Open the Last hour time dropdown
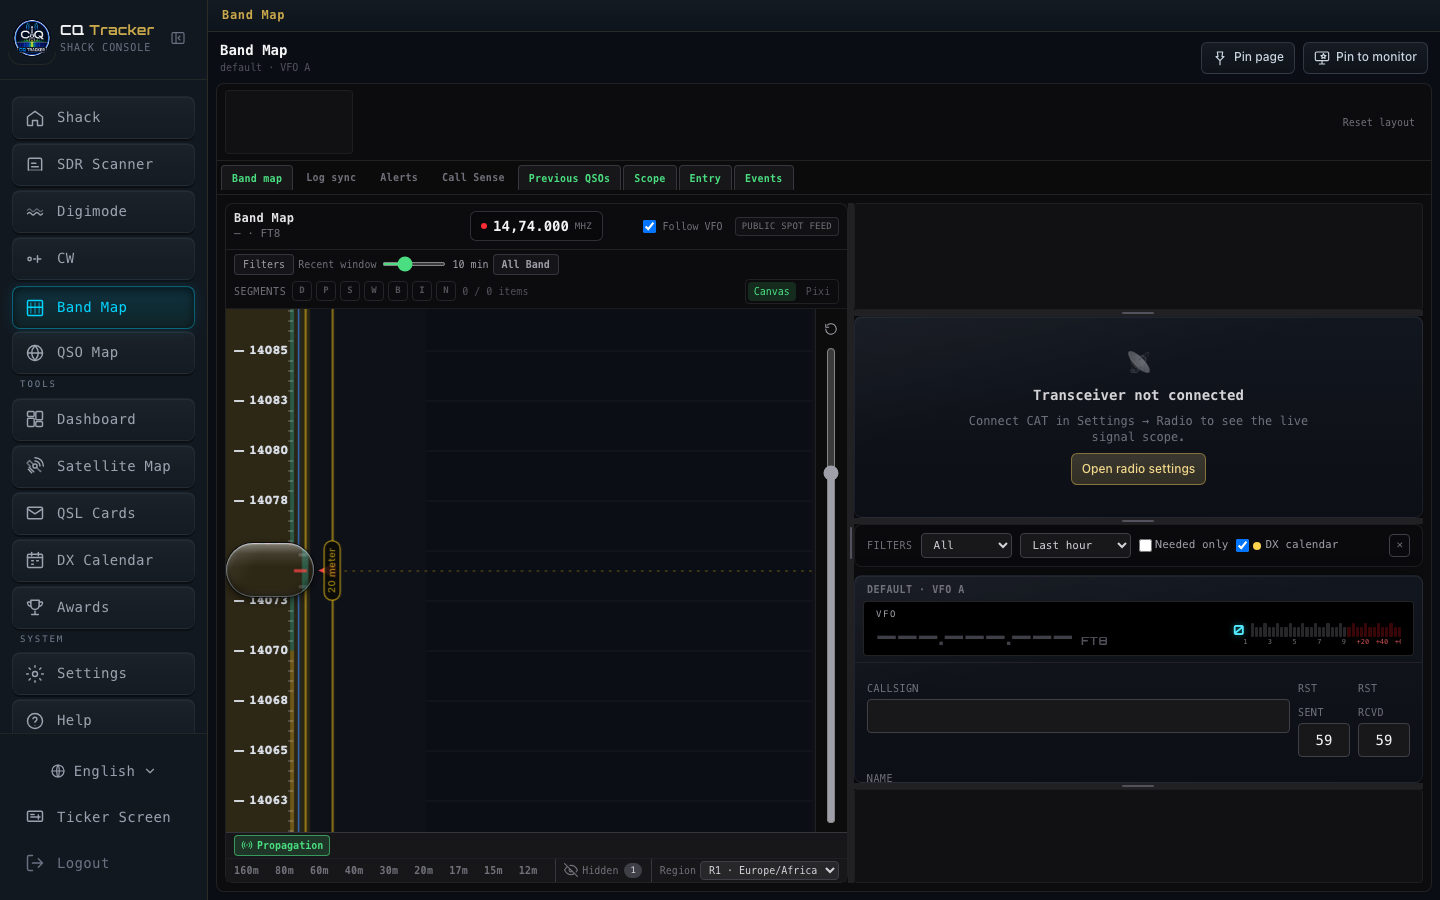Image resolution: width=1440 pixels, height=900 pixels. 1075,545
